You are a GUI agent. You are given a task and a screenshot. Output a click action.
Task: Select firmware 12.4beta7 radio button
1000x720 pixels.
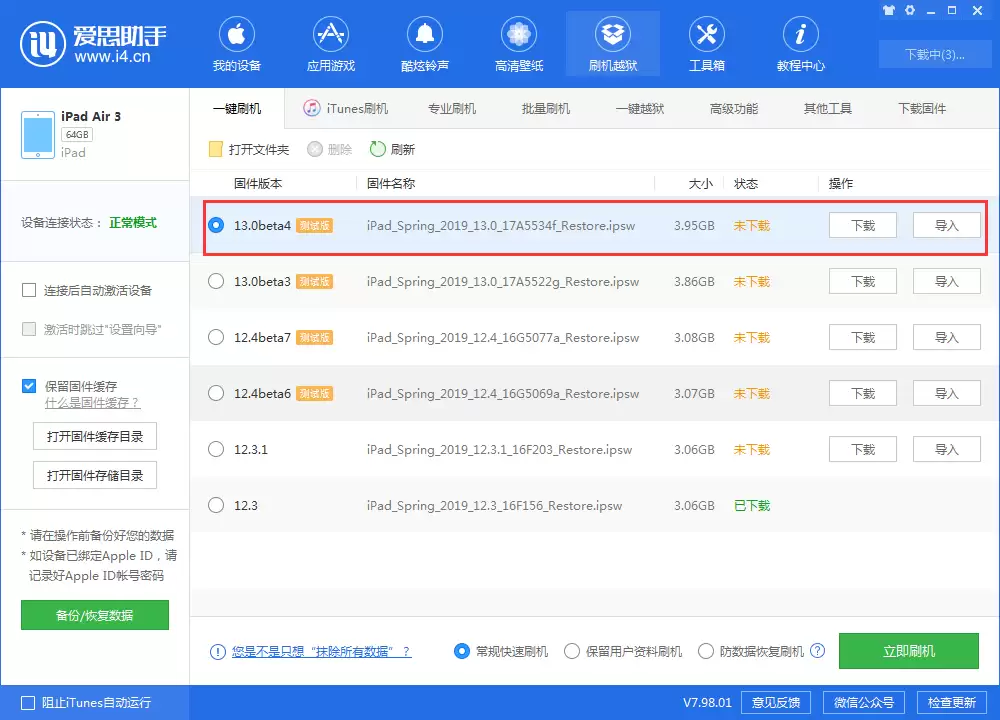pyautogui.click(x=216, y=337)
